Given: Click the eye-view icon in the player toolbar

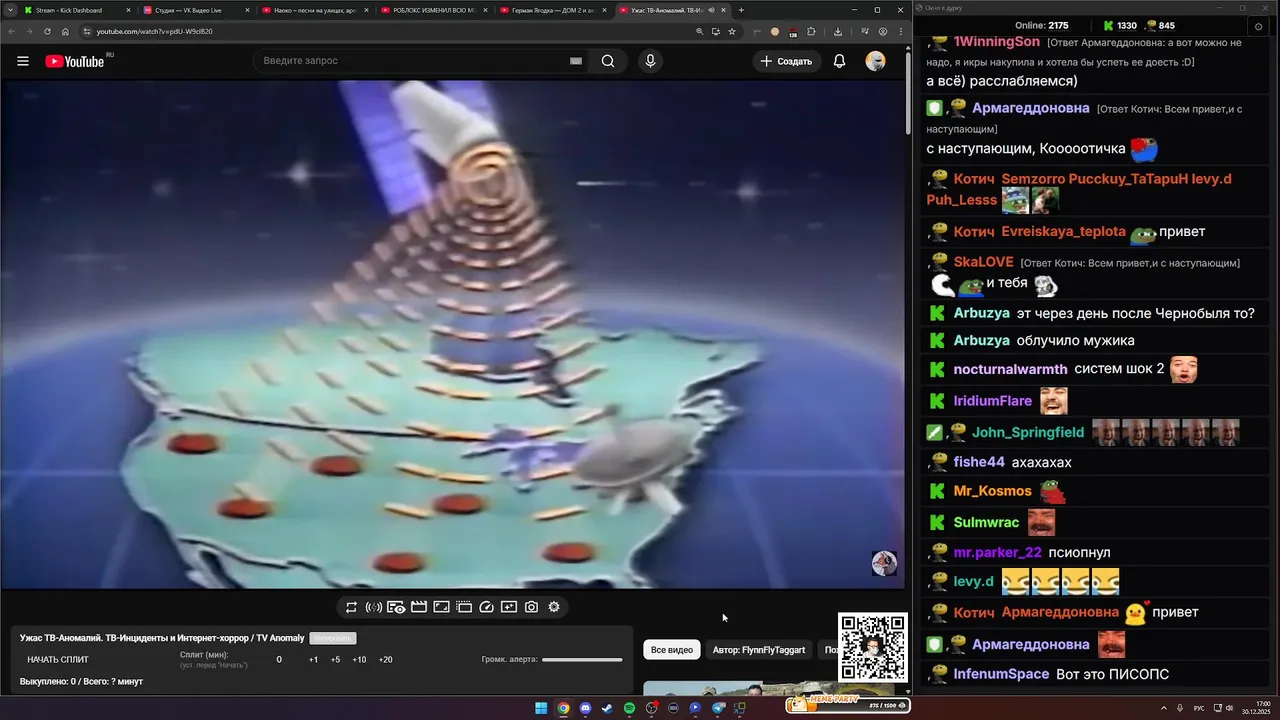Looking at the screenshot, I should [396, 607].
